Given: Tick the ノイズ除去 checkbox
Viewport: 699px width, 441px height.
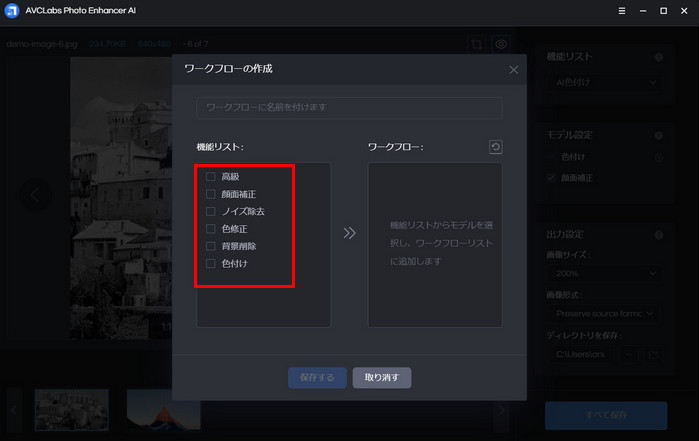Looking at the screenshot, I should [x=210, y=212].
